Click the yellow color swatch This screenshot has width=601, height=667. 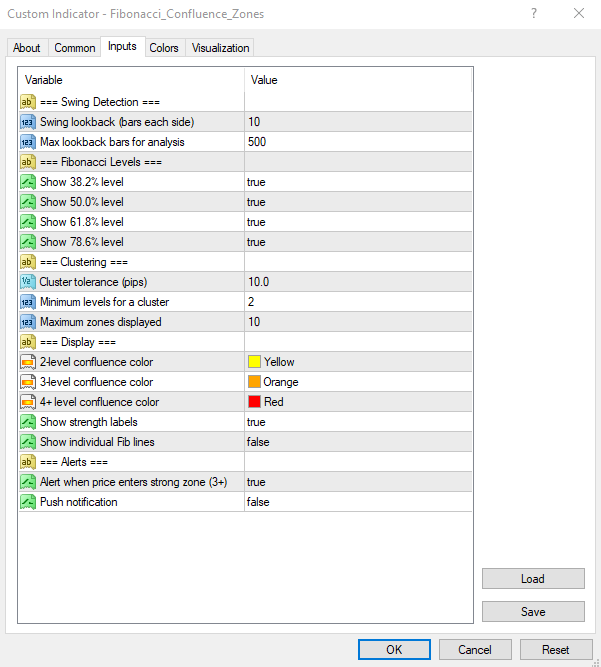coord(254,362)
